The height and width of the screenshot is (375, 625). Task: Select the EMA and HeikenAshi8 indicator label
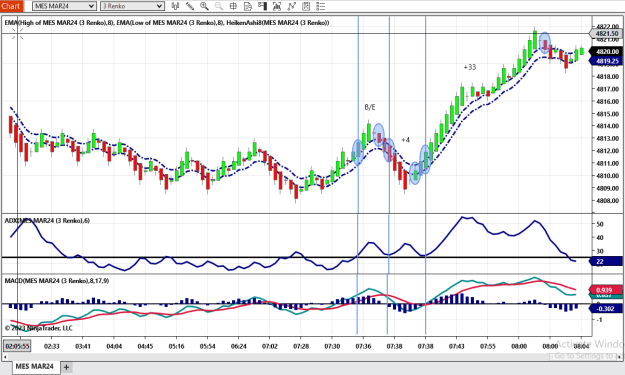[167, 23]
